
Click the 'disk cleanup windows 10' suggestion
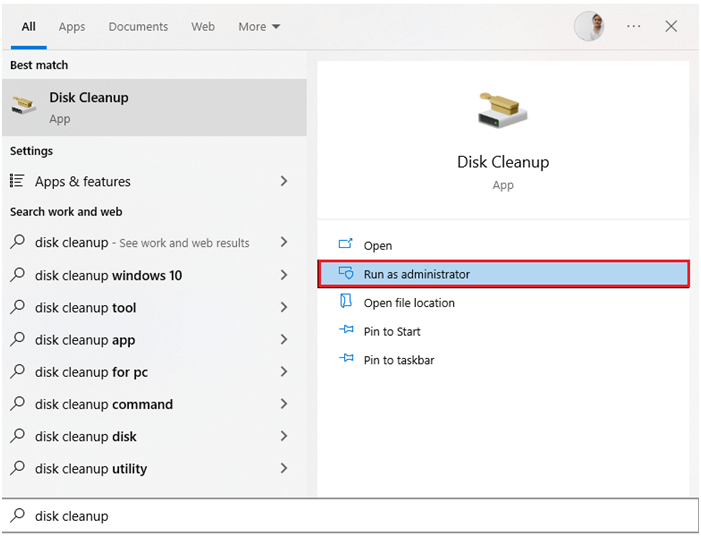coord(154,275)
